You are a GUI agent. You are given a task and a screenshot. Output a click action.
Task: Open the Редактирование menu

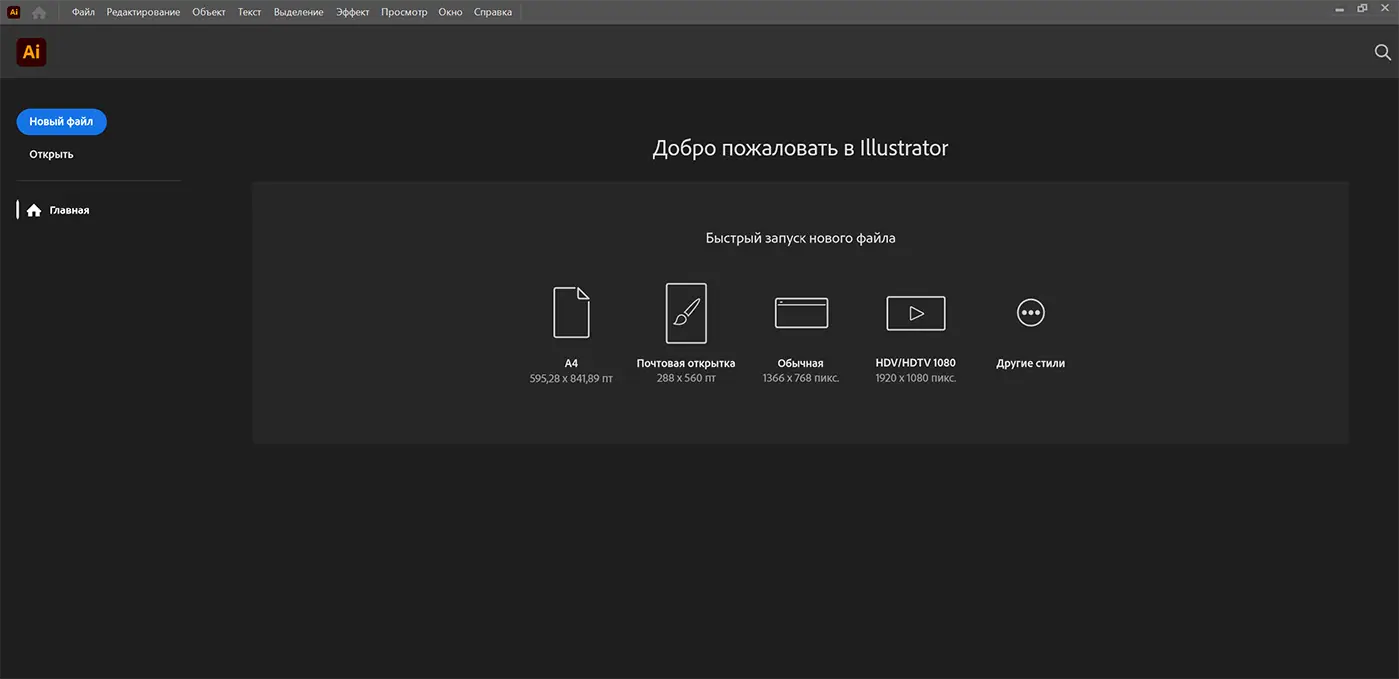(144, 12)
